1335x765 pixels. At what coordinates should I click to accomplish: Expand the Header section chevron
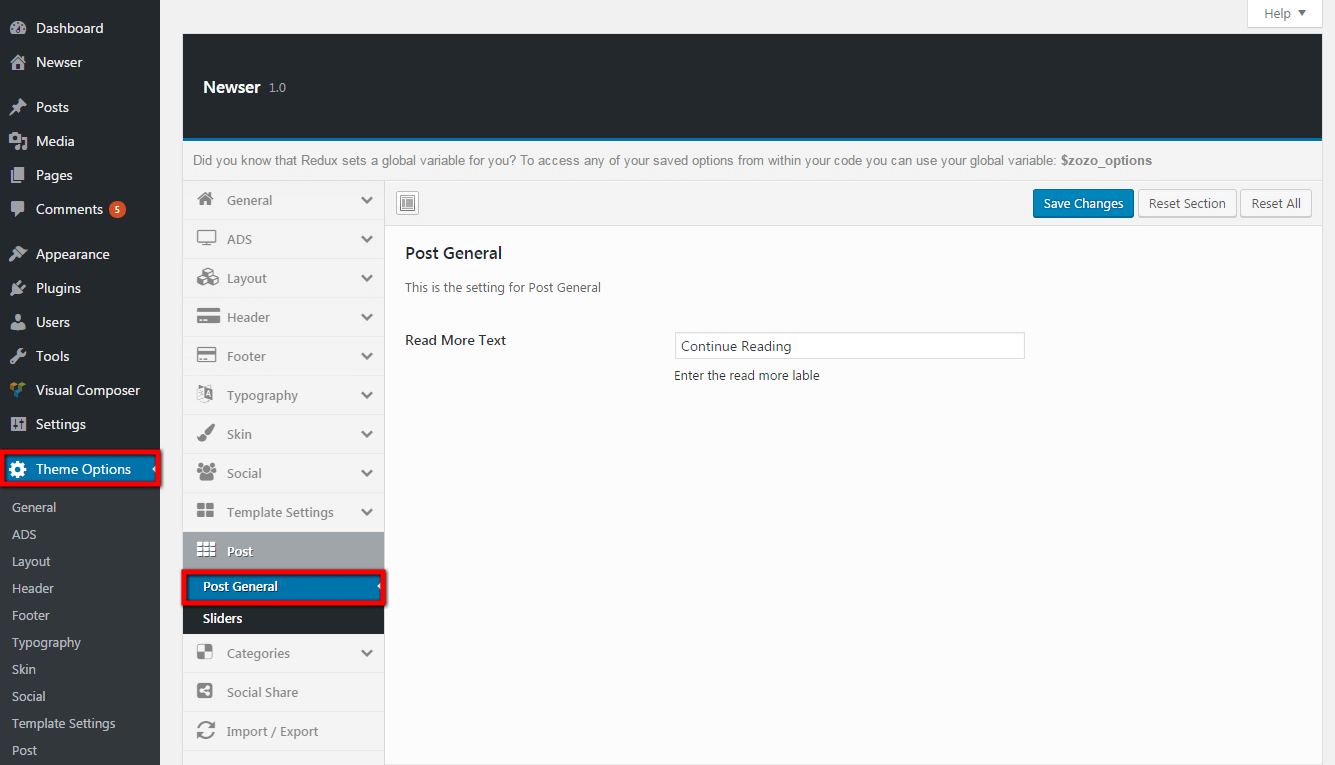367,317
